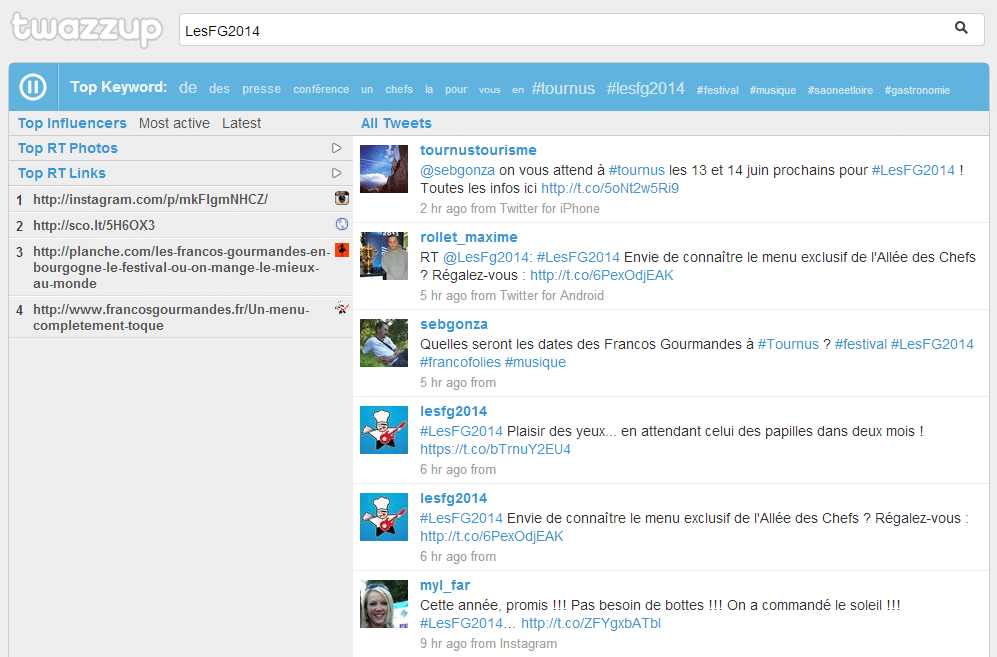Open the francosgourmandes.fr Un-menu-completement-toque link
This screenshot has height=657, width=997.
pyautogui.click(x=171, y=317)
